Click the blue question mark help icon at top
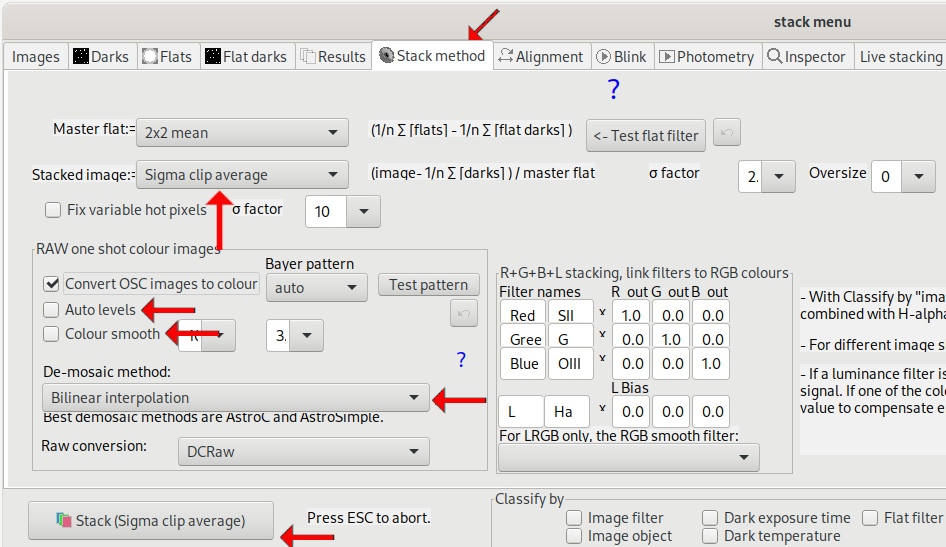The image size is (946, 547). point(613,91)
